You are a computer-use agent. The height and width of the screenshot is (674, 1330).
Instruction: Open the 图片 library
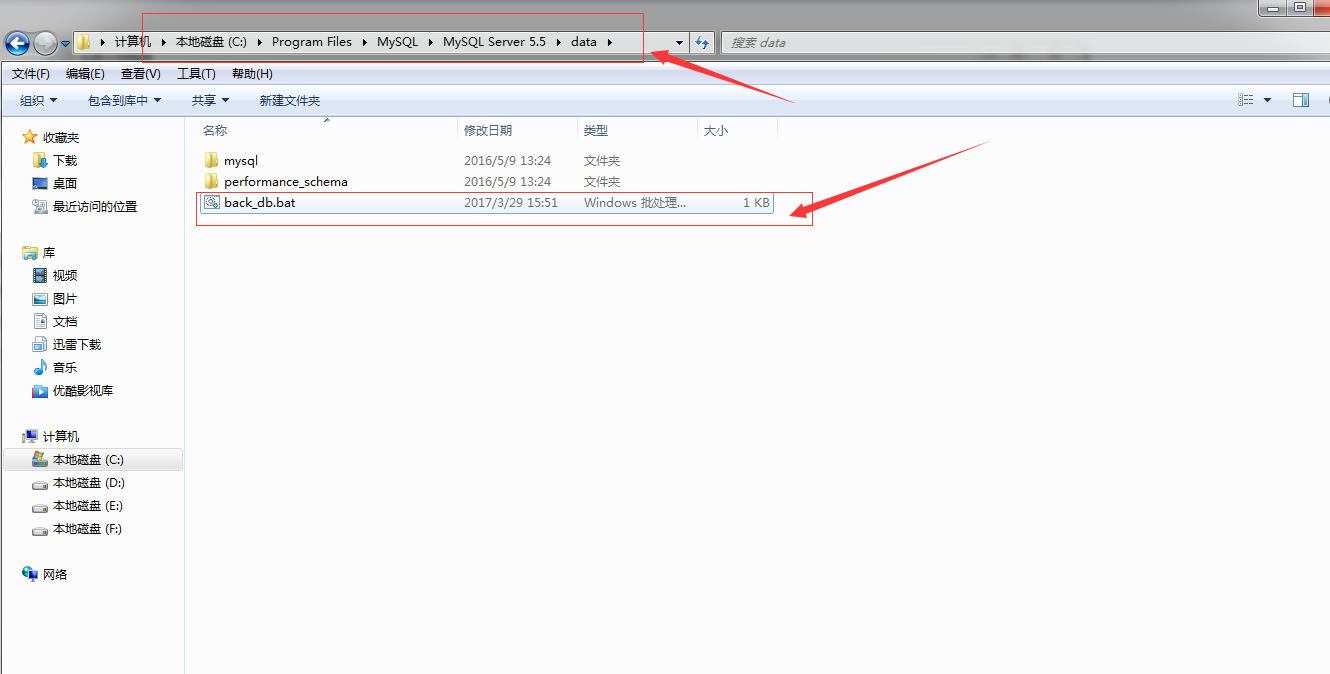point(65,298)
